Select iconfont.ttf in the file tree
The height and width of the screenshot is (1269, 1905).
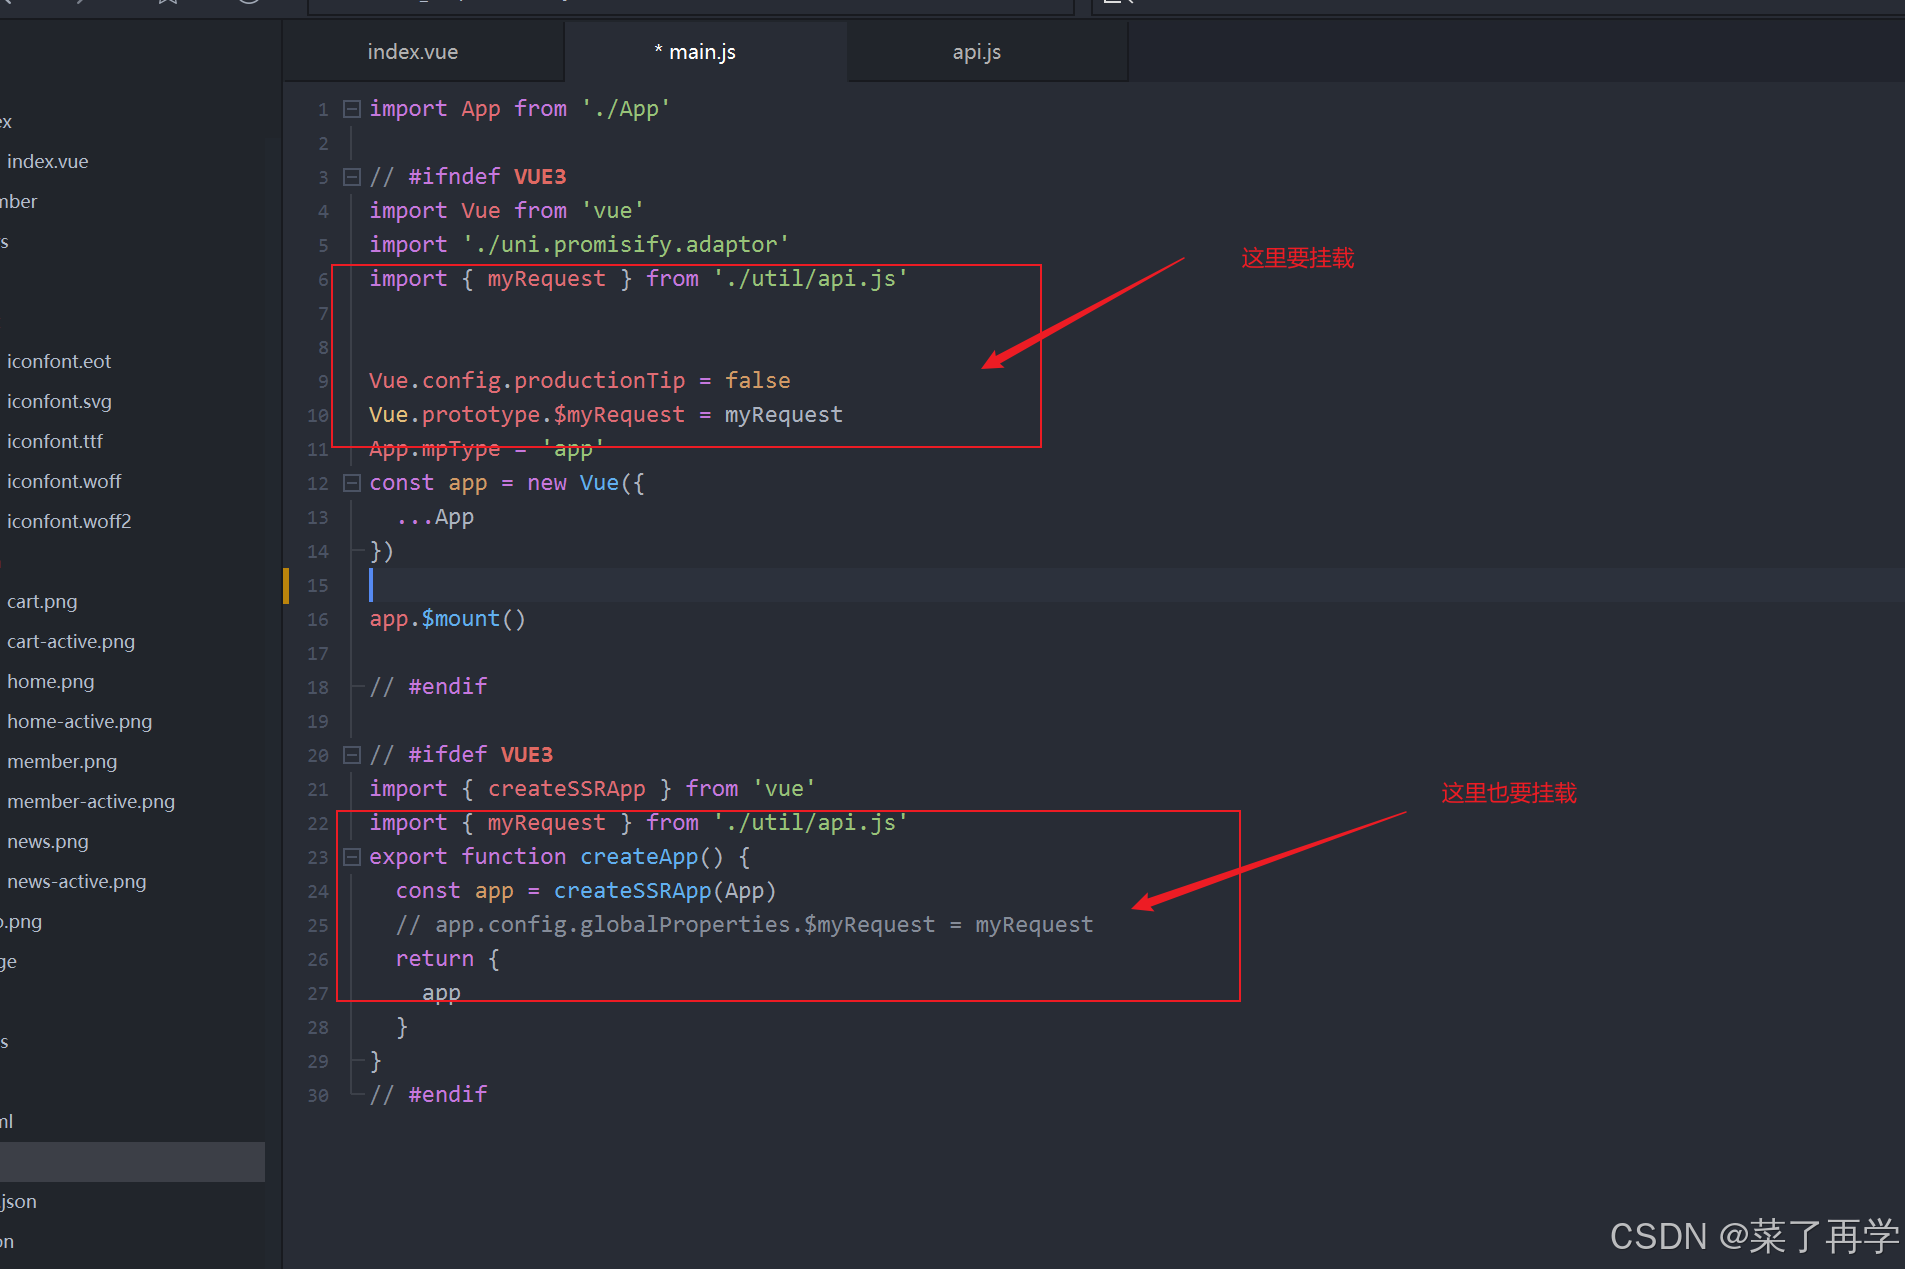[x=55, y=441]
